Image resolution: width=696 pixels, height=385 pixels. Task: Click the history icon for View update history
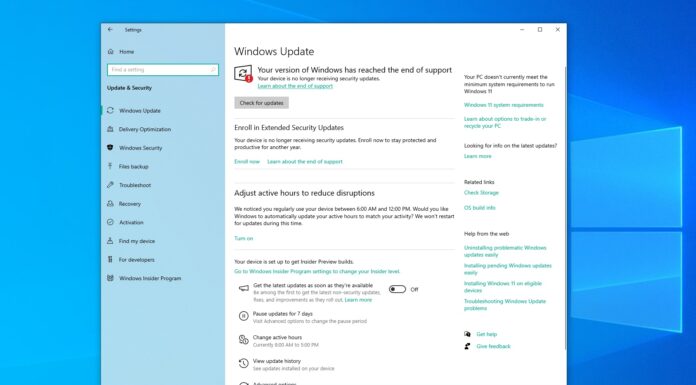pyautogui.click(x=243, y=363)
